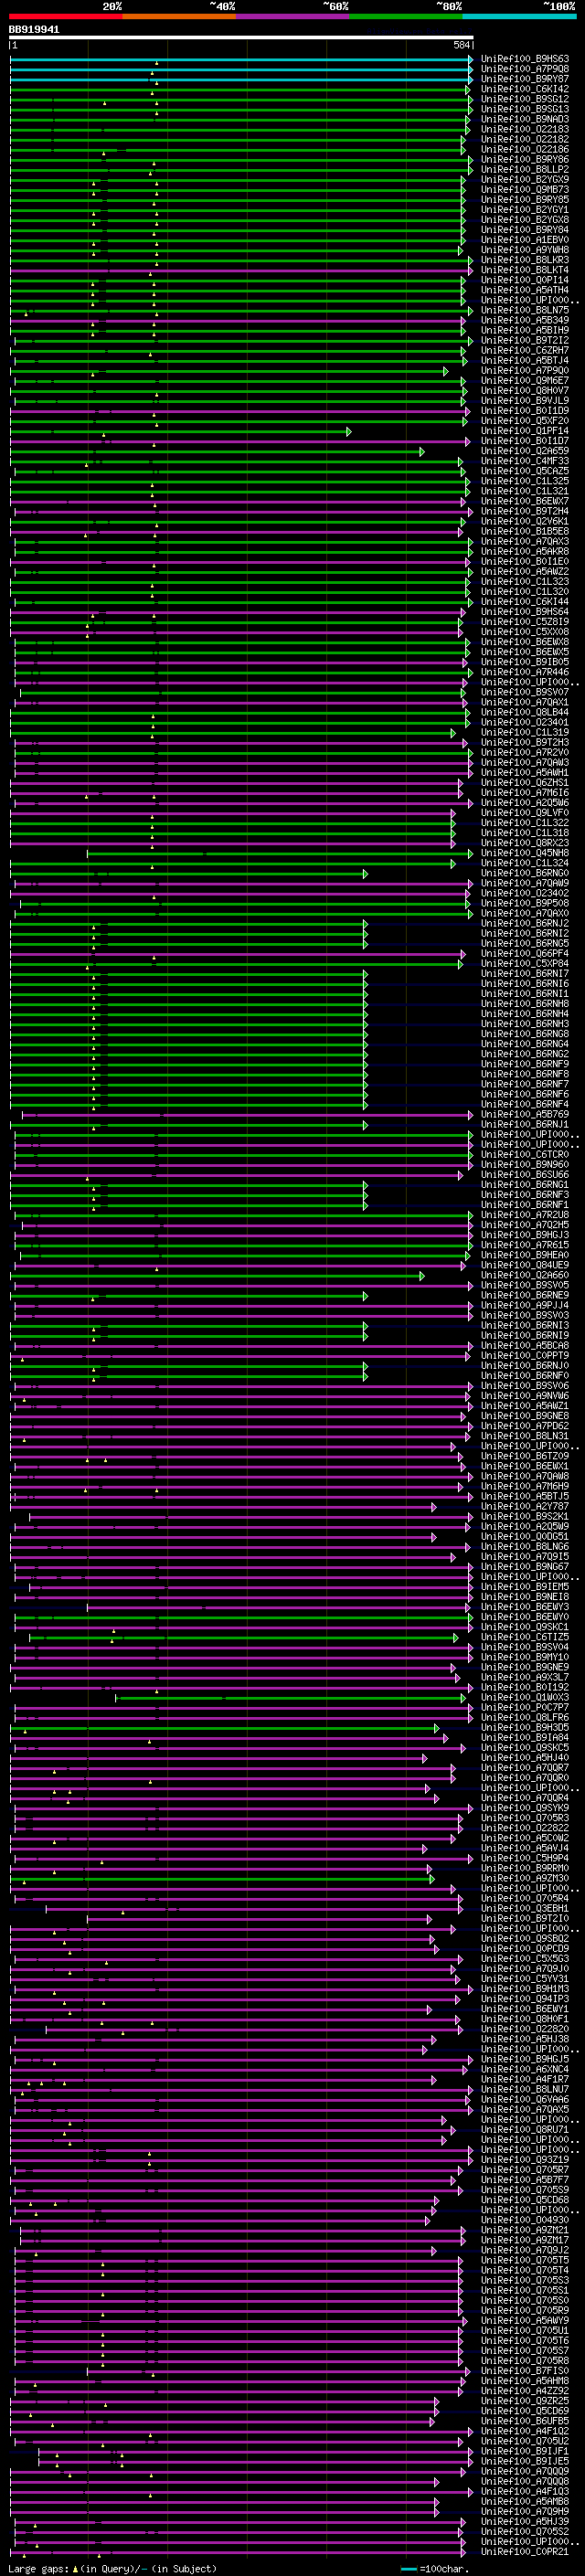Open the UniRef100_A9ZM21 hit
Image resolution: width=585 pixels, height=2576 pixels.
coord(525,2230)
